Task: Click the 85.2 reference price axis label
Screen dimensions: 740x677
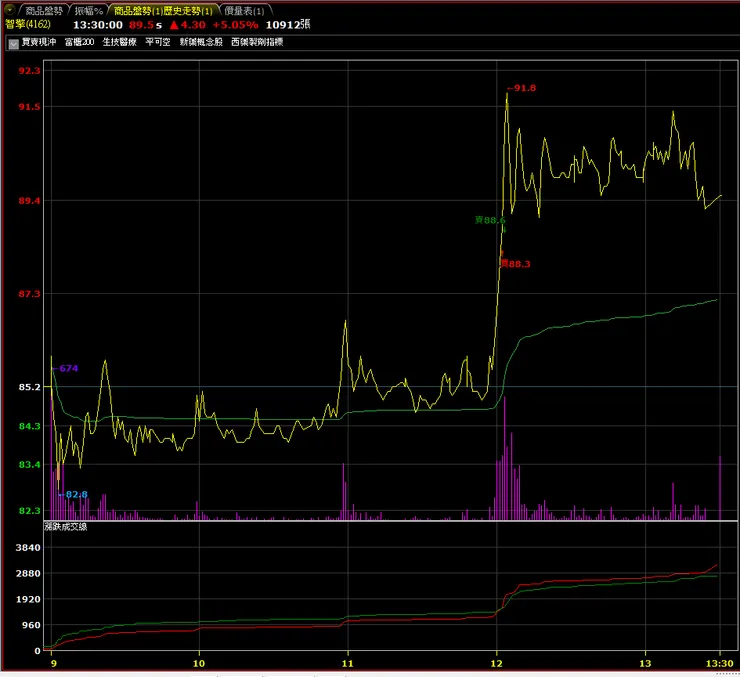Action: click(x=29, y=387)
